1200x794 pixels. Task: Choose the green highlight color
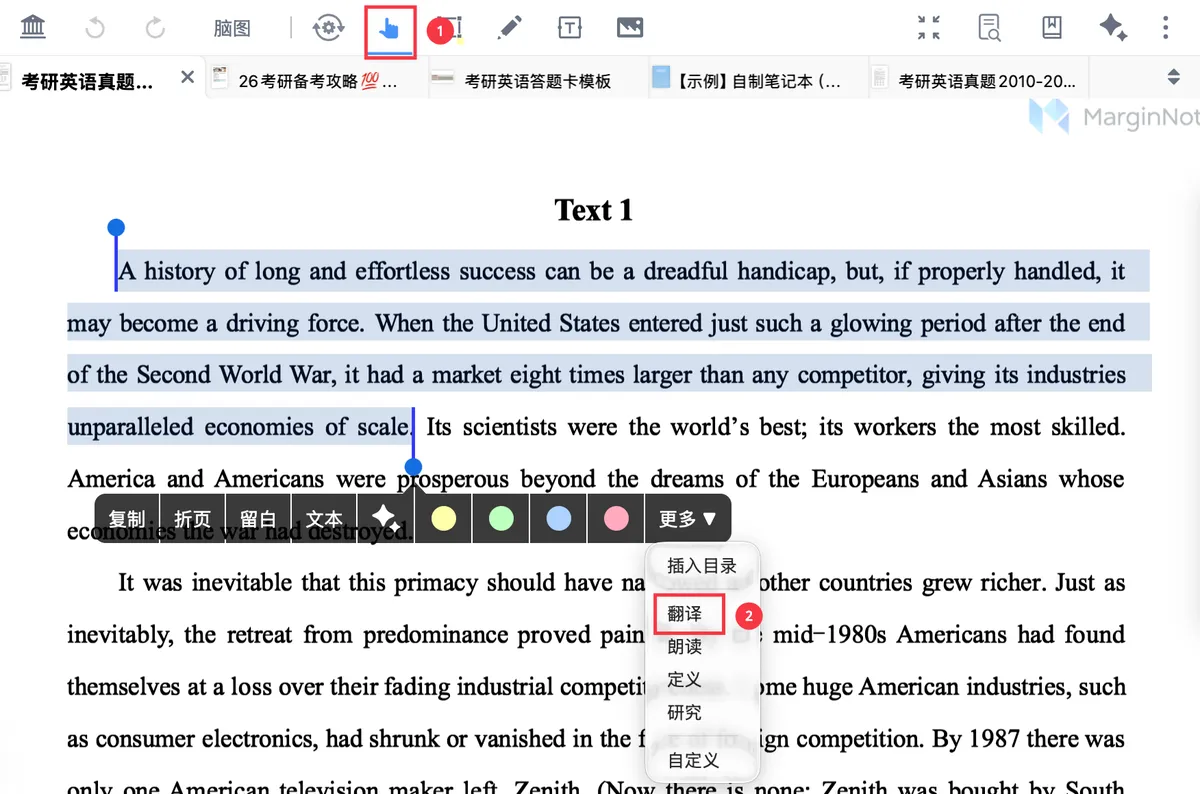click(501, 518)
